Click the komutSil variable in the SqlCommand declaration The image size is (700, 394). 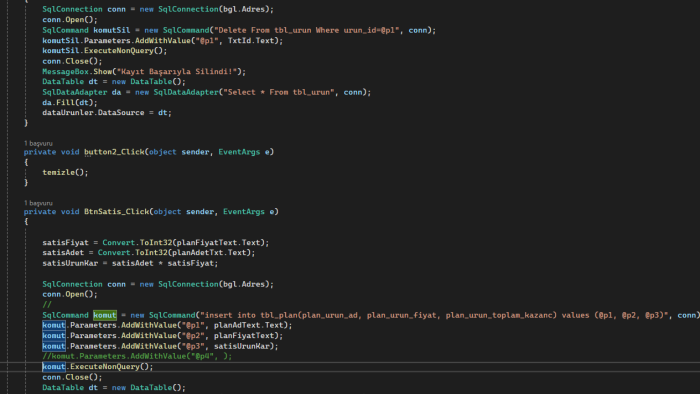pyautogui.click(x=112, y=30)
